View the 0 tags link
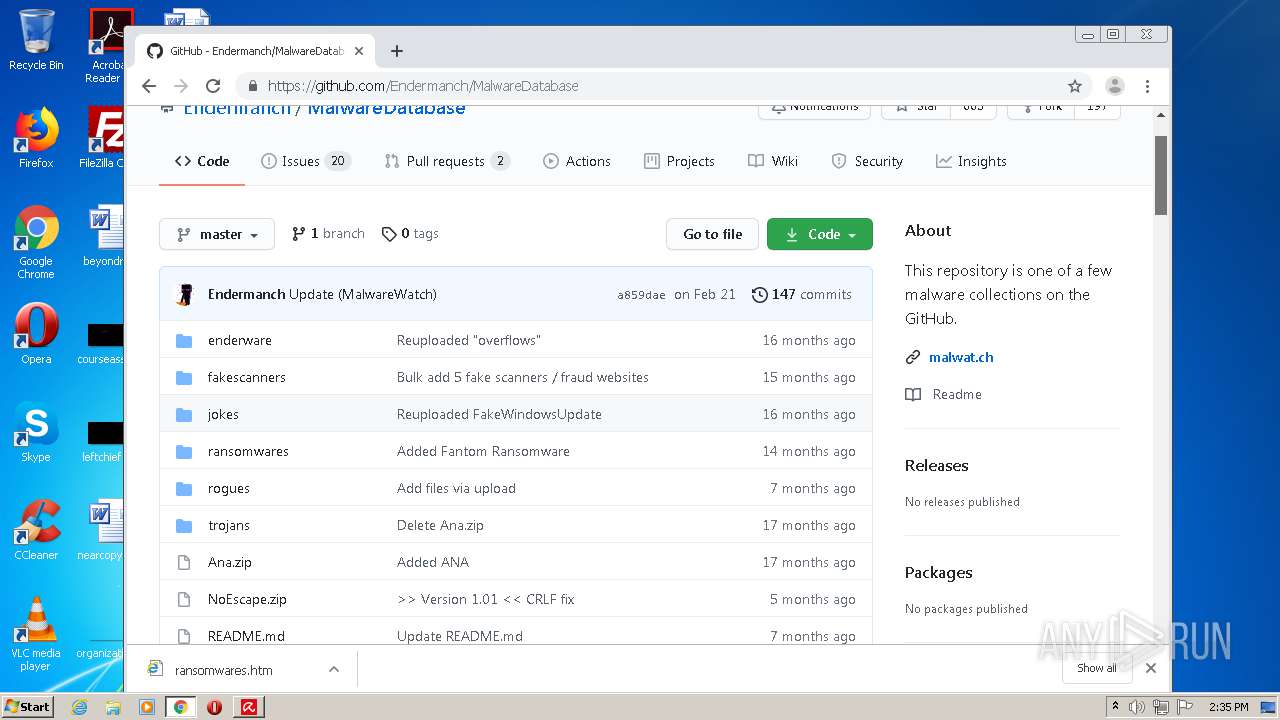Image resolution: width=1280 pixels, height=720 pixels. pos(410,233)
